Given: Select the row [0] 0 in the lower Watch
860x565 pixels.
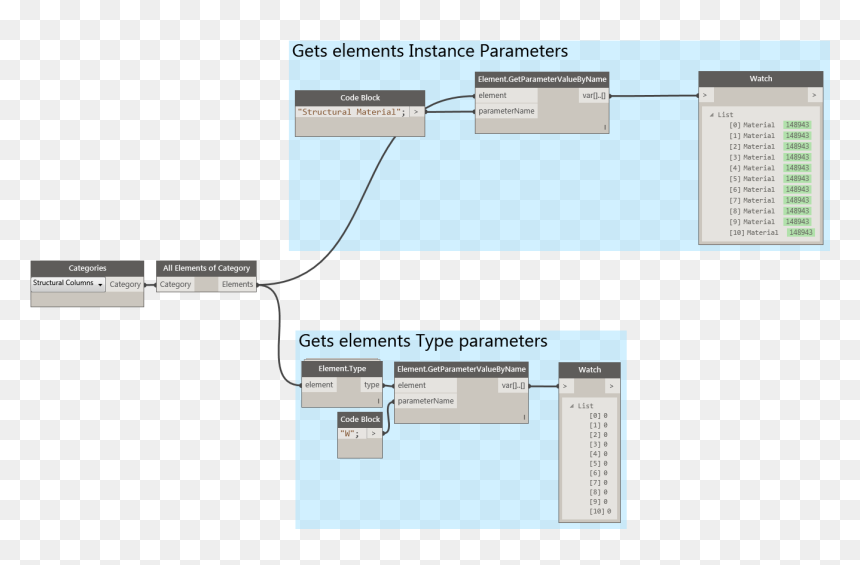Looking at the screenshot, I should pos(598,416).
